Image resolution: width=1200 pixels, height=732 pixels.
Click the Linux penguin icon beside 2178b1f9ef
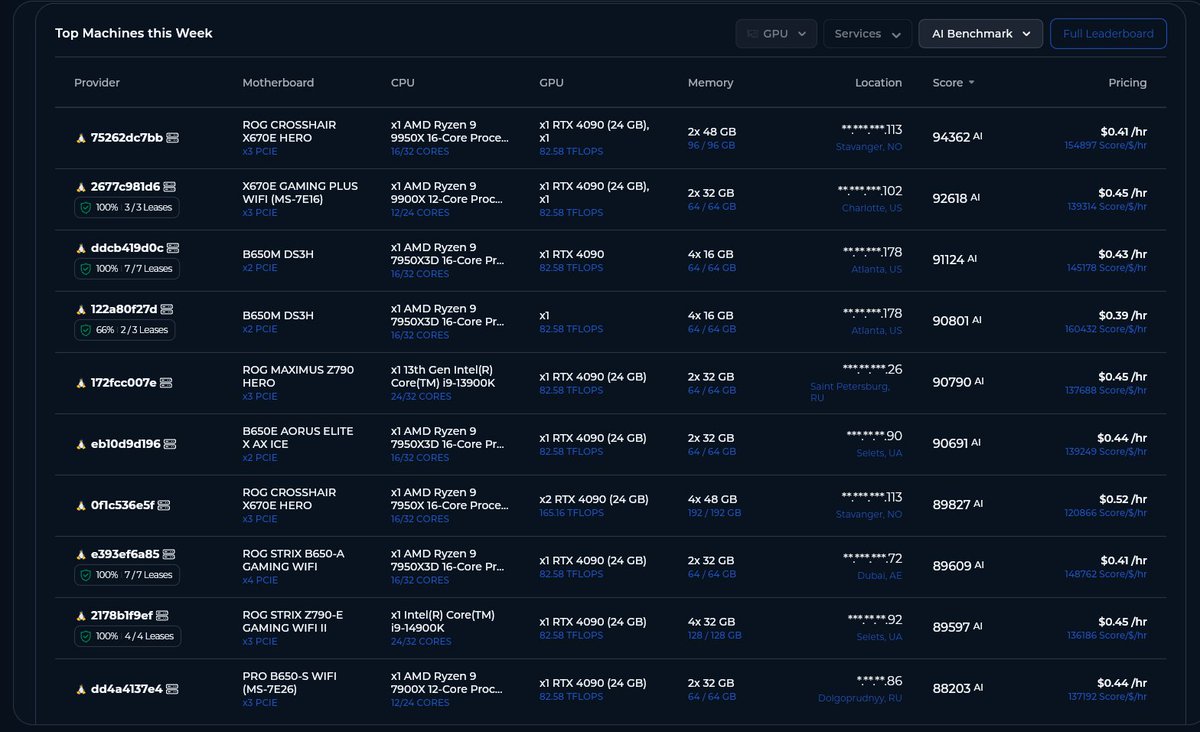[x=81, y=616]
